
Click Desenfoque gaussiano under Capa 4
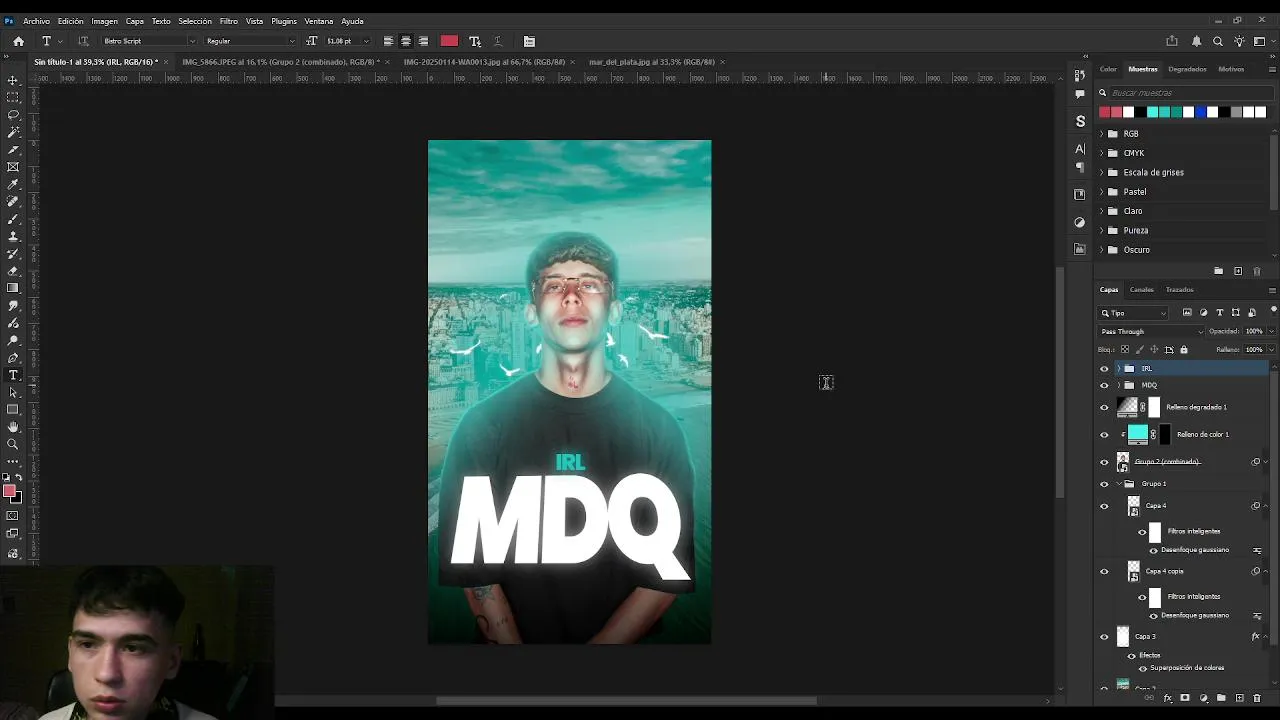pos(1195,550)
